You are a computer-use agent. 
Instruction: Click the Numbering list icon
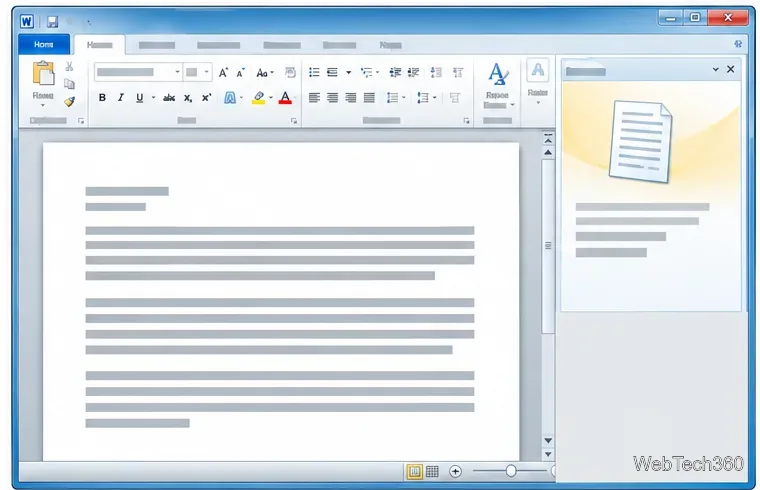coord(332,72)
